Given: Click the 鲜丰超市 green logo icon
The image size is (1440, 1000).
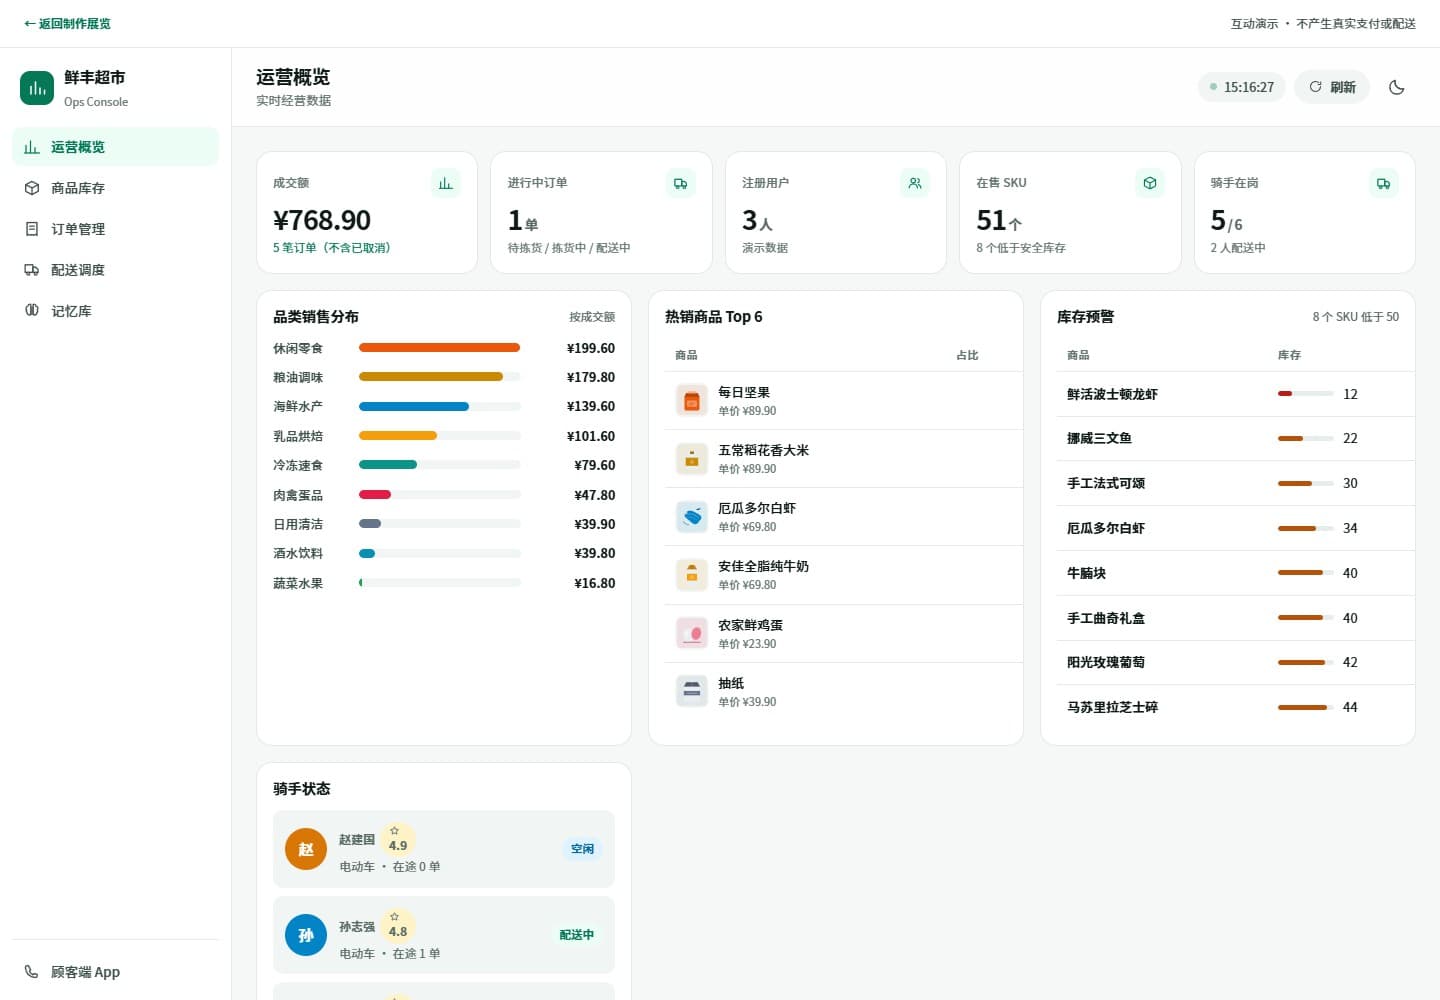Looking at the screenshot, I should point(37,88).
